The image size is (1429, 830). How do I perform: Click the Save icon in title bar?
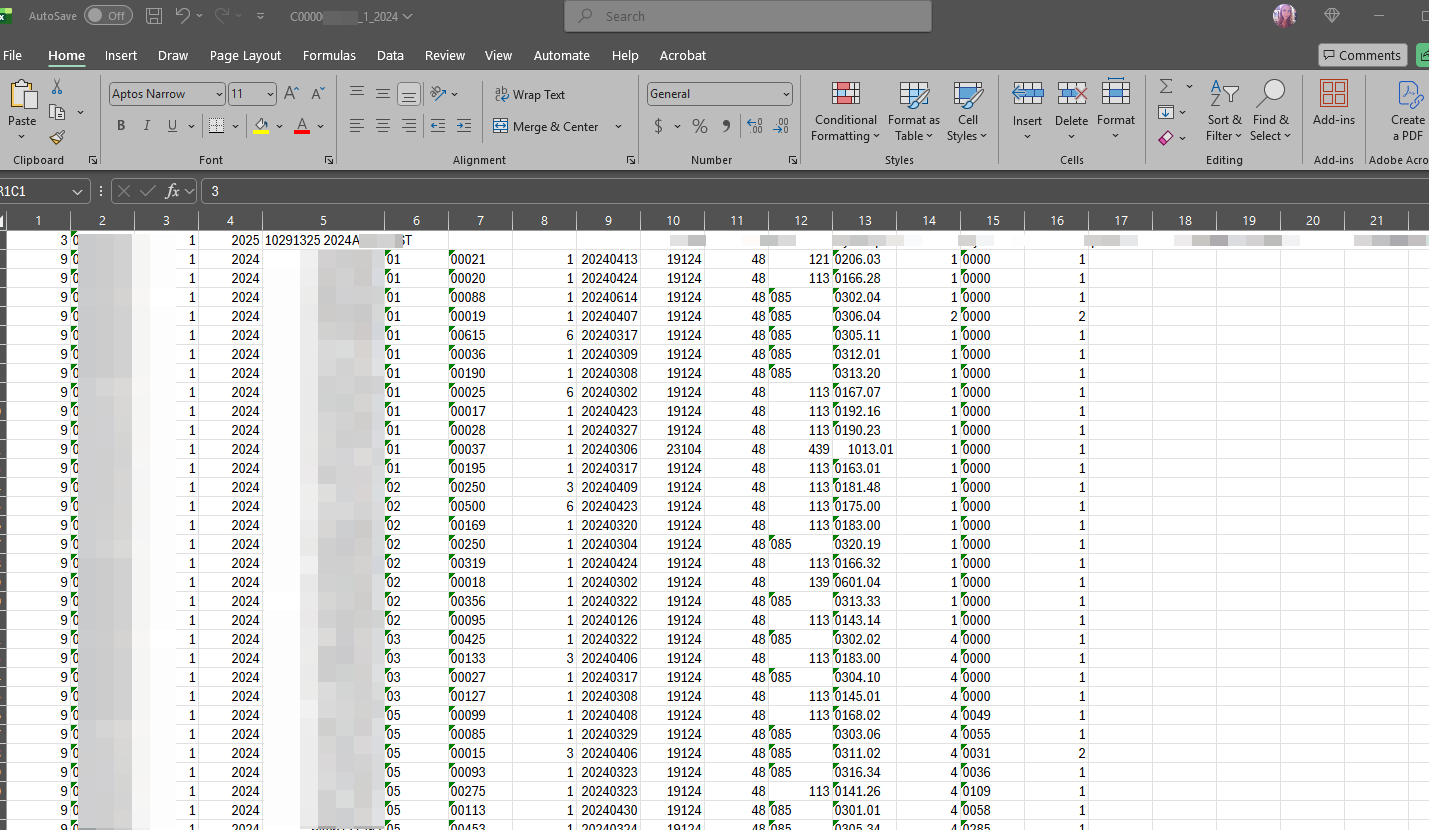tap(154, 16)
